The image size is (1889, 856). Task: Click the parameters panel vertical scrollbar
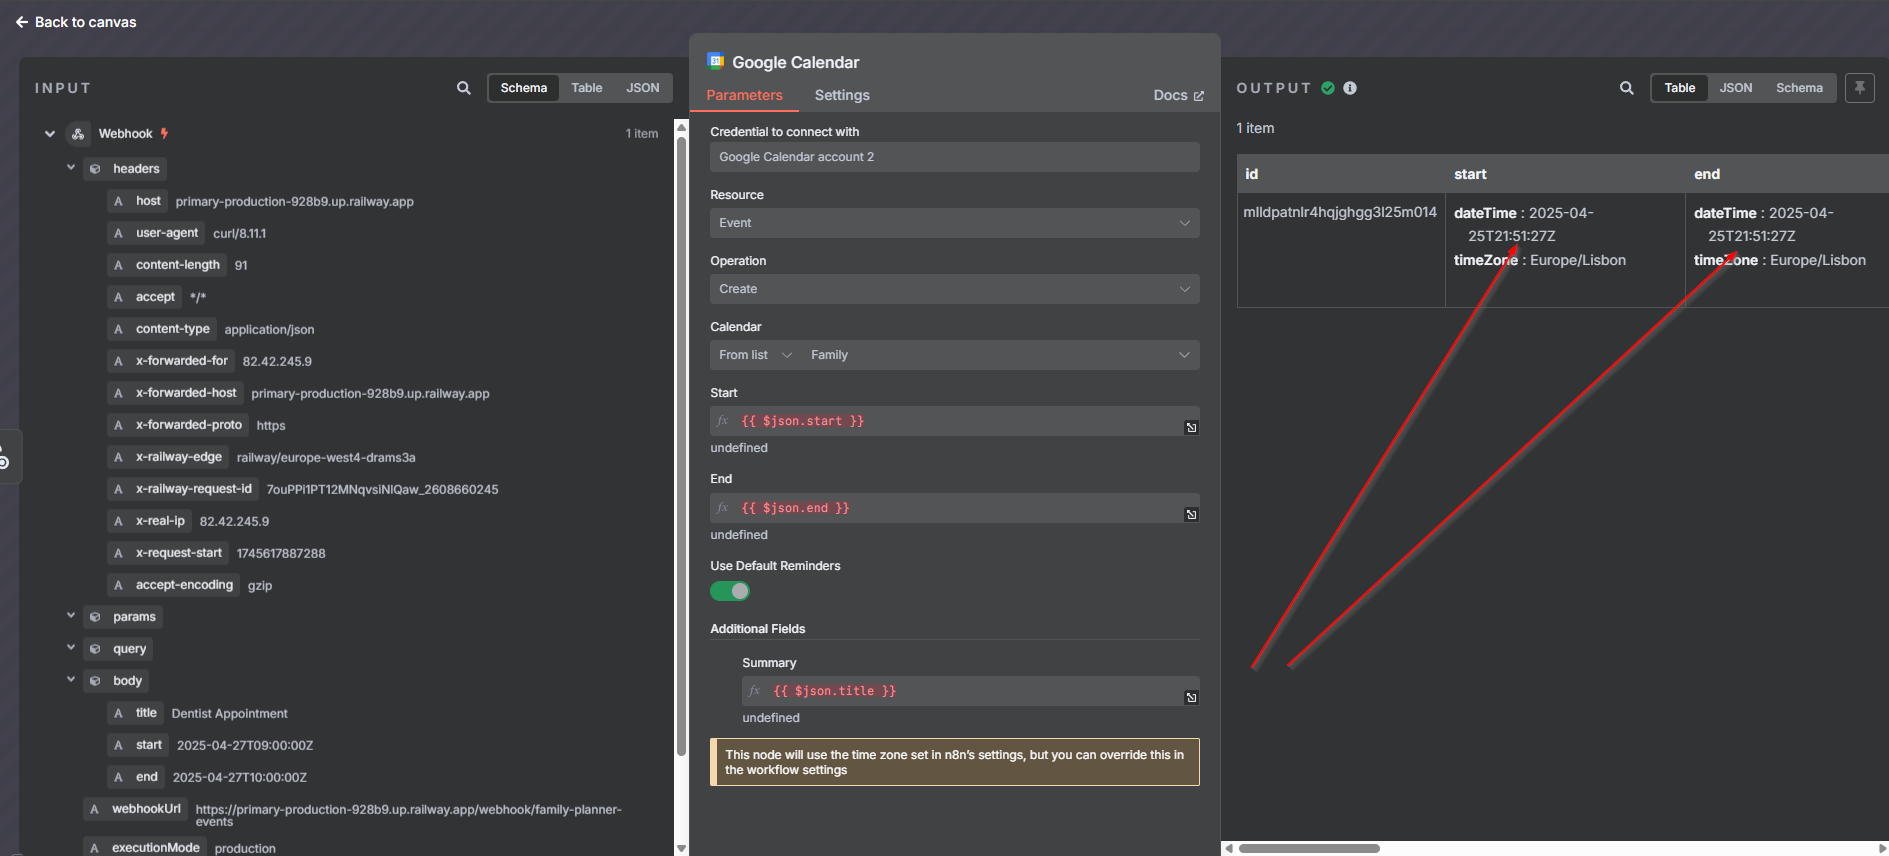tap(681, 445)
